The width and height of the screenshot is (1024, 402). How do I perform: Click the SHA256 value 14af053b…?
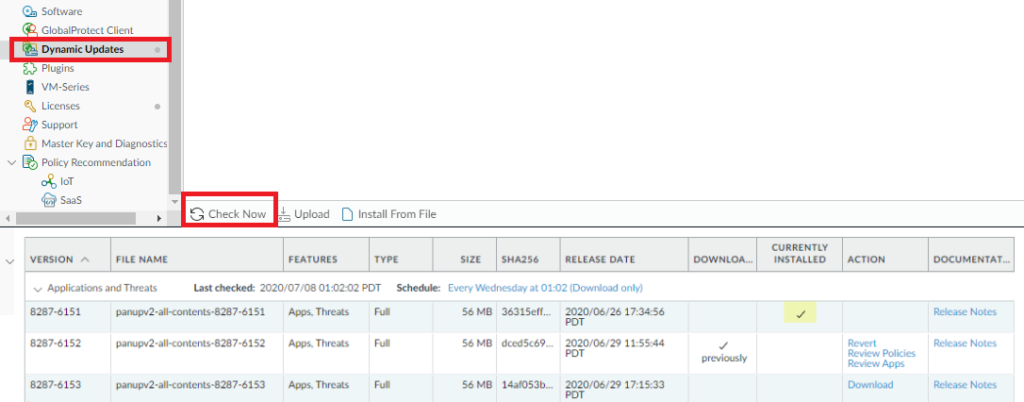526,384
